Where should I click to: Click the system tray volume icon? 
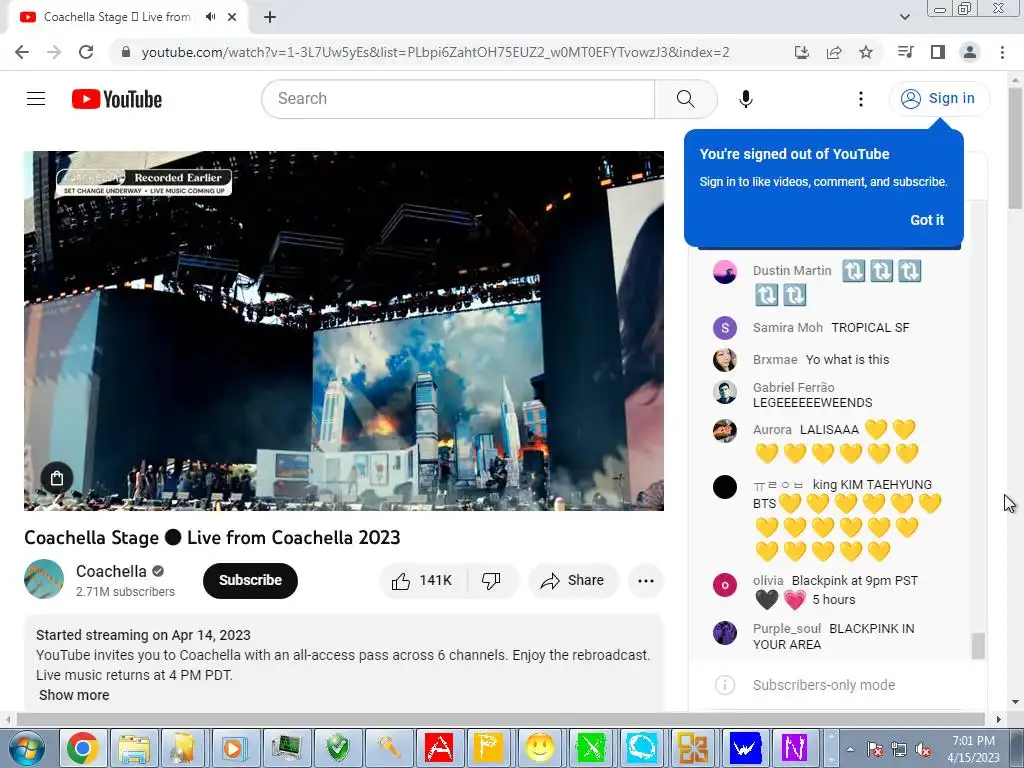[923, 750]
